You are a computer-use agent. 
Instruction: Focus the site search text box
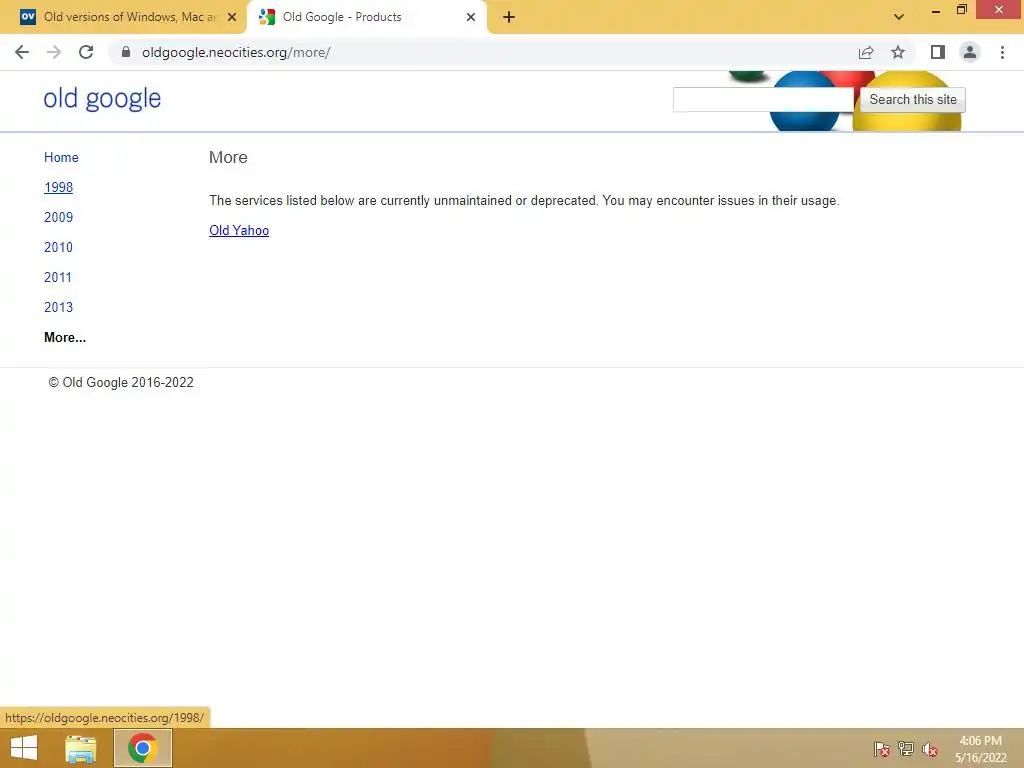(x=763, y=99)
